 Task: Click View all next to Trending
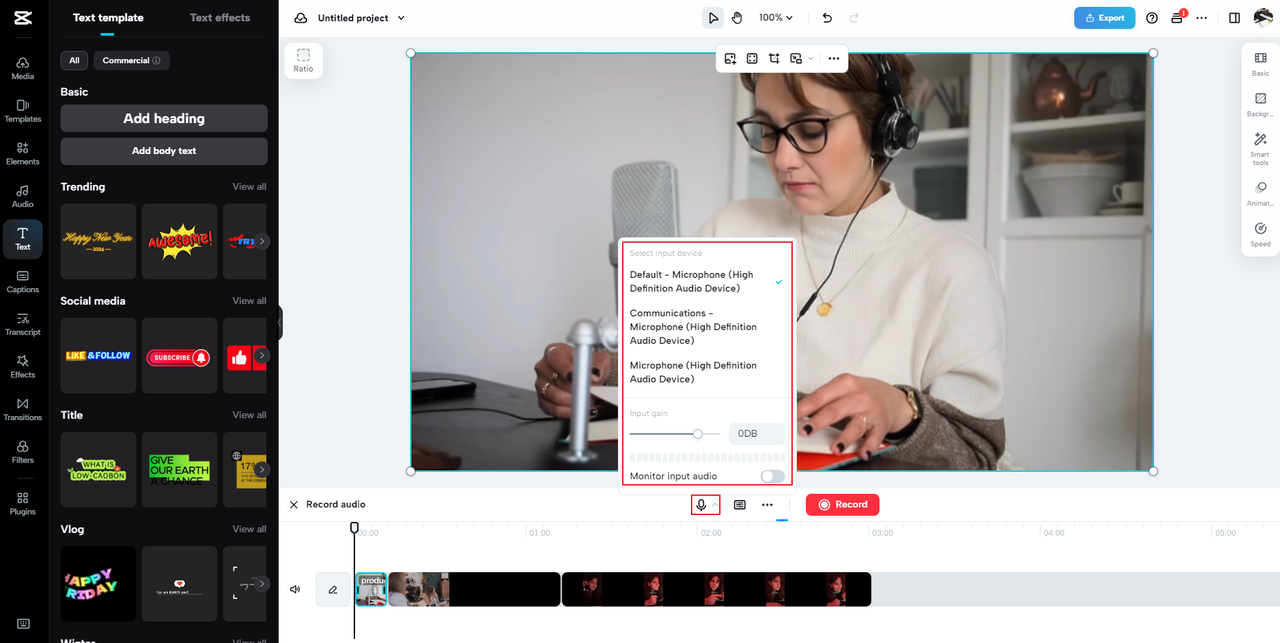point(249,187)
